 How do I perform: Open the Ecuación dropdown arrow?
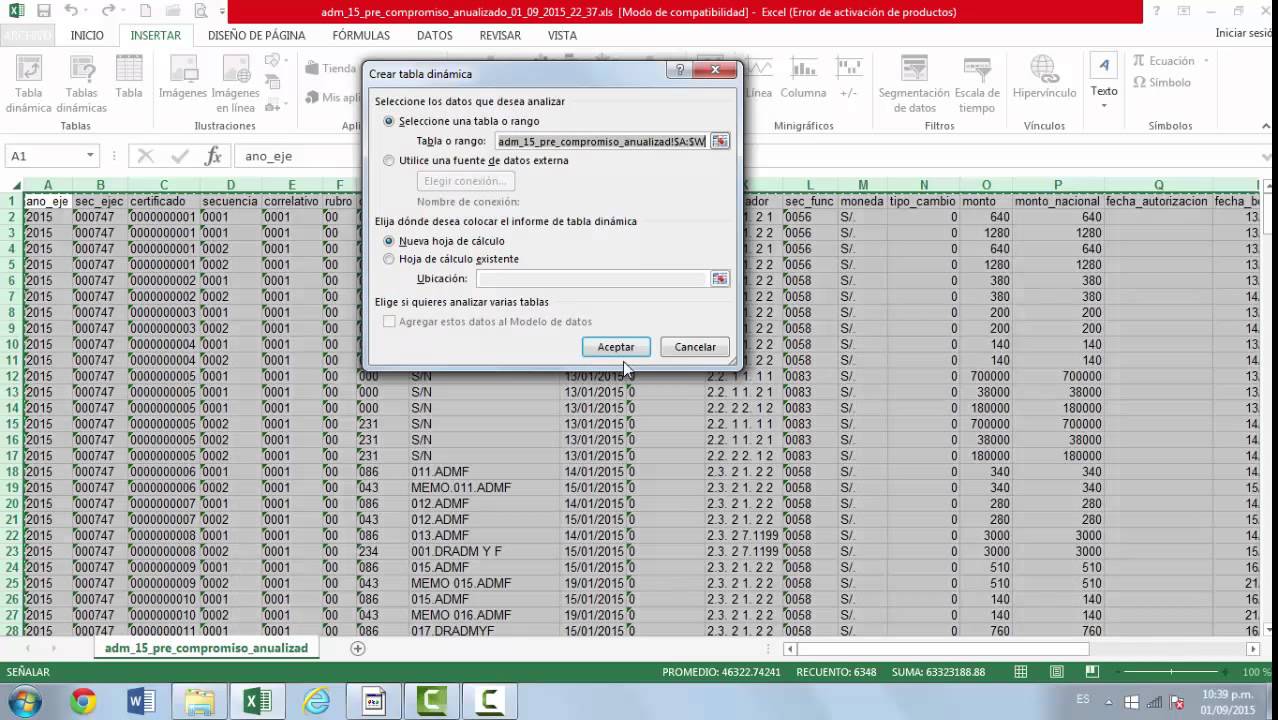click(1206, 61)
